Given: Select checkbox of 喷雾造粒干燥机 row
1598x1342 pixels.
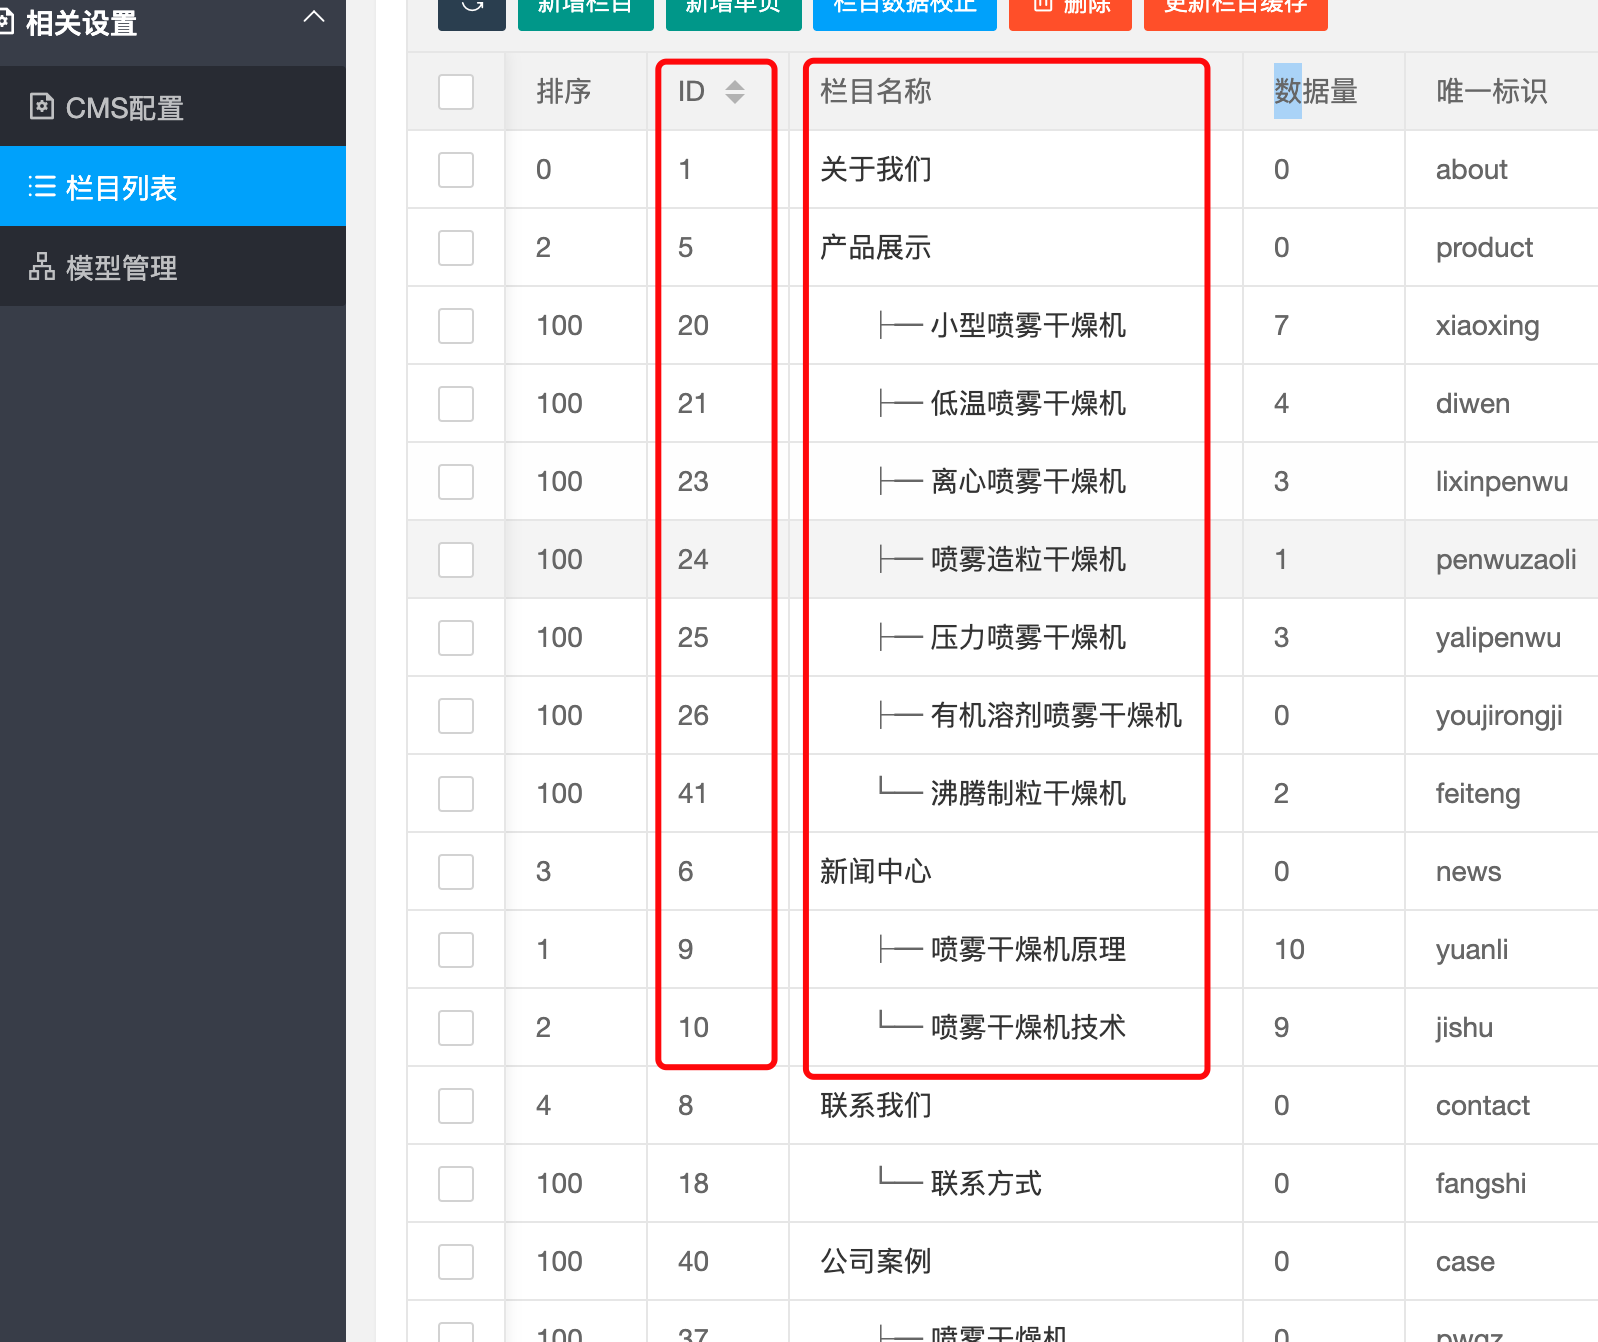Looking at the screenshot, I should 456,560.
